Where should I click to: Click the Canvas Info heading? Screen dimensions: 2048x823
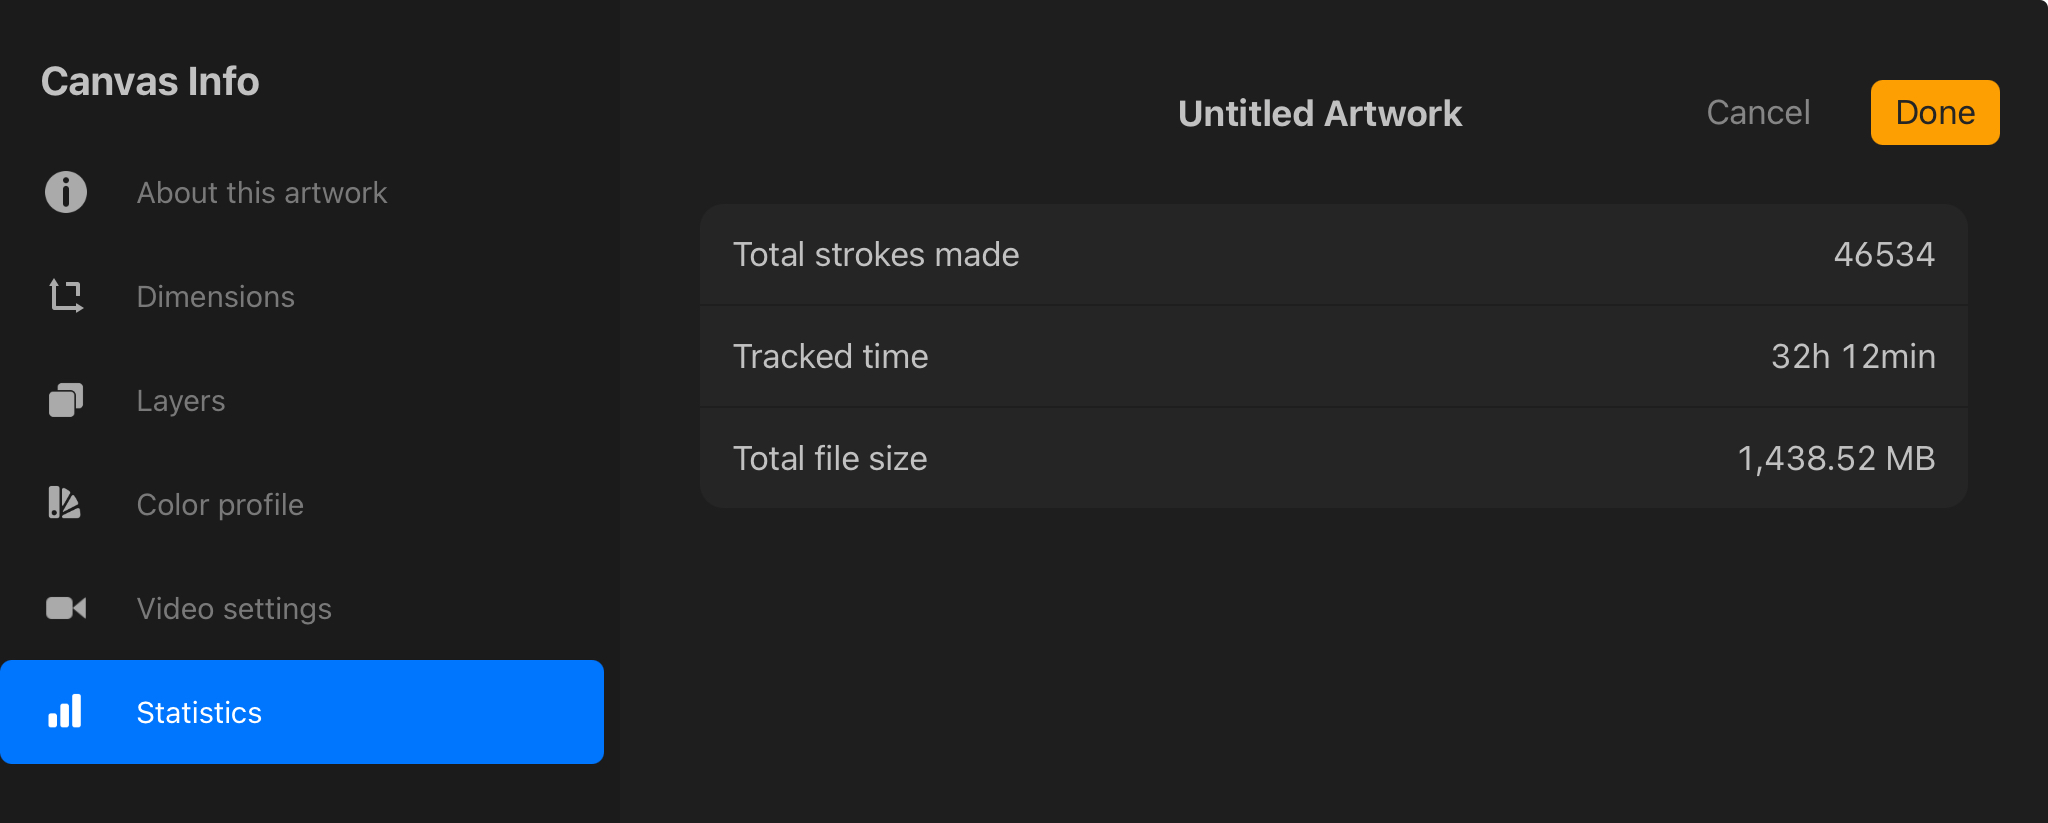[150, 81]
